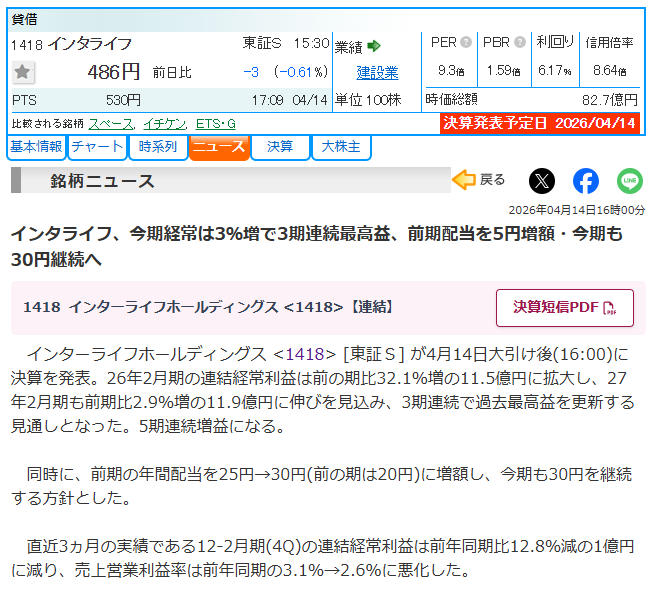The width and height of the screenshot is (655, 595).
Task: View the 大株主 tab
Action: pyautogui.click(x=341, y=147)
